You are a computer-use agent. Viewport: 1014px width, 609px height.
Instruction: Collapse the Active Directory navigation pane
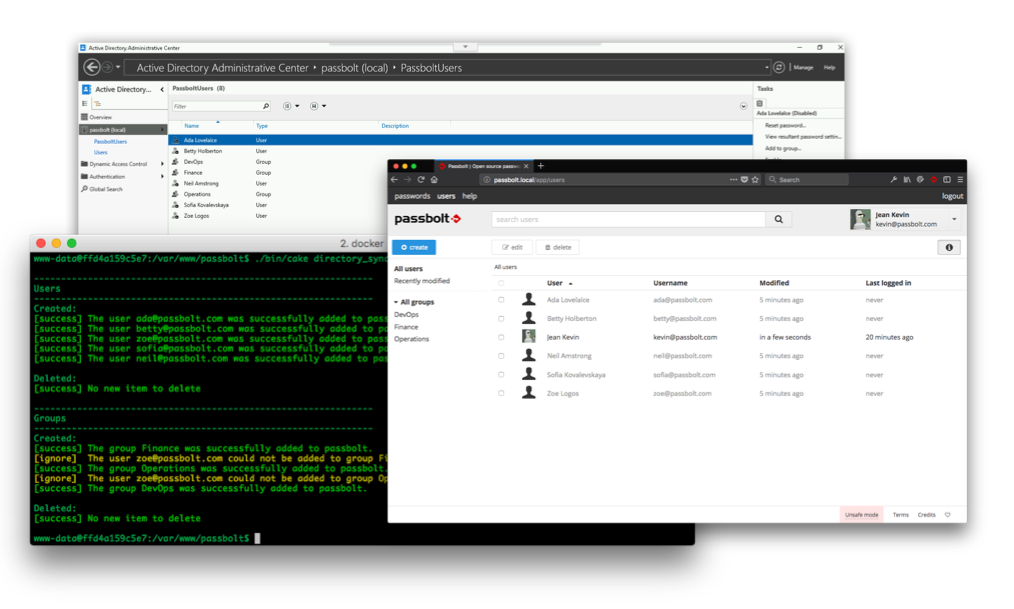[162, 89]
